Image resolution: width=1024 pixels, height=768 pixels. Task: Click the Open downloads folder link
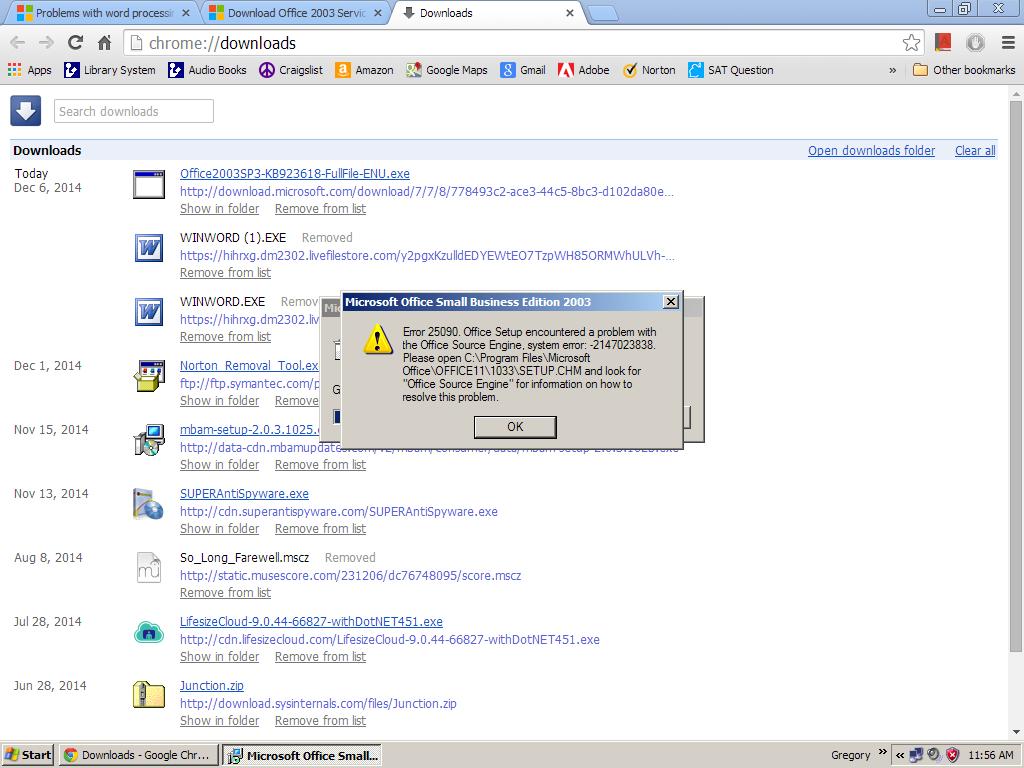click(871, 151)
